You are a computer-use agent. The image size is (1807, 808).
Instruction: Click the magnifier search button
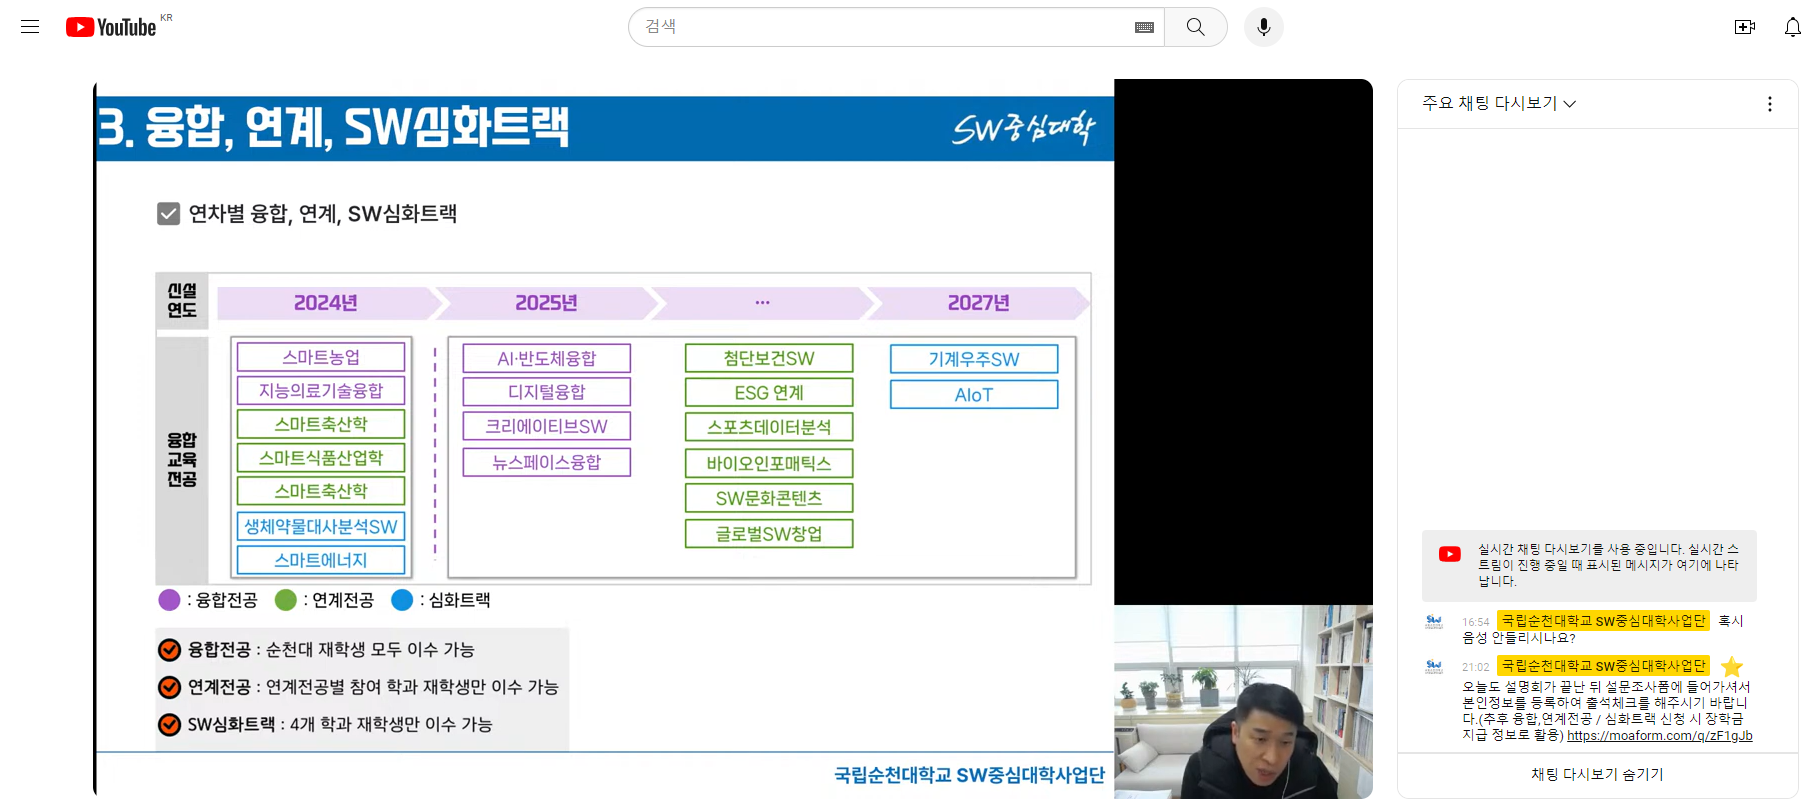click(x=1195, y=27)
